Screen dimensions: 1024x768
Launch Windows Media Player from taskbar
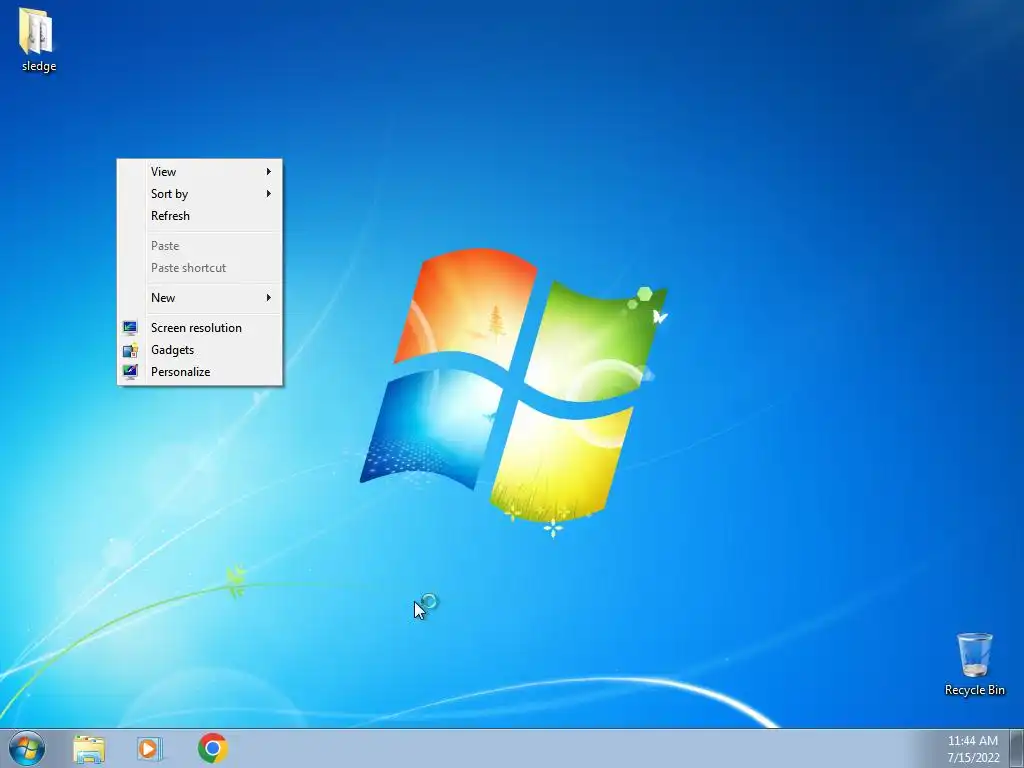click(150, 748)
